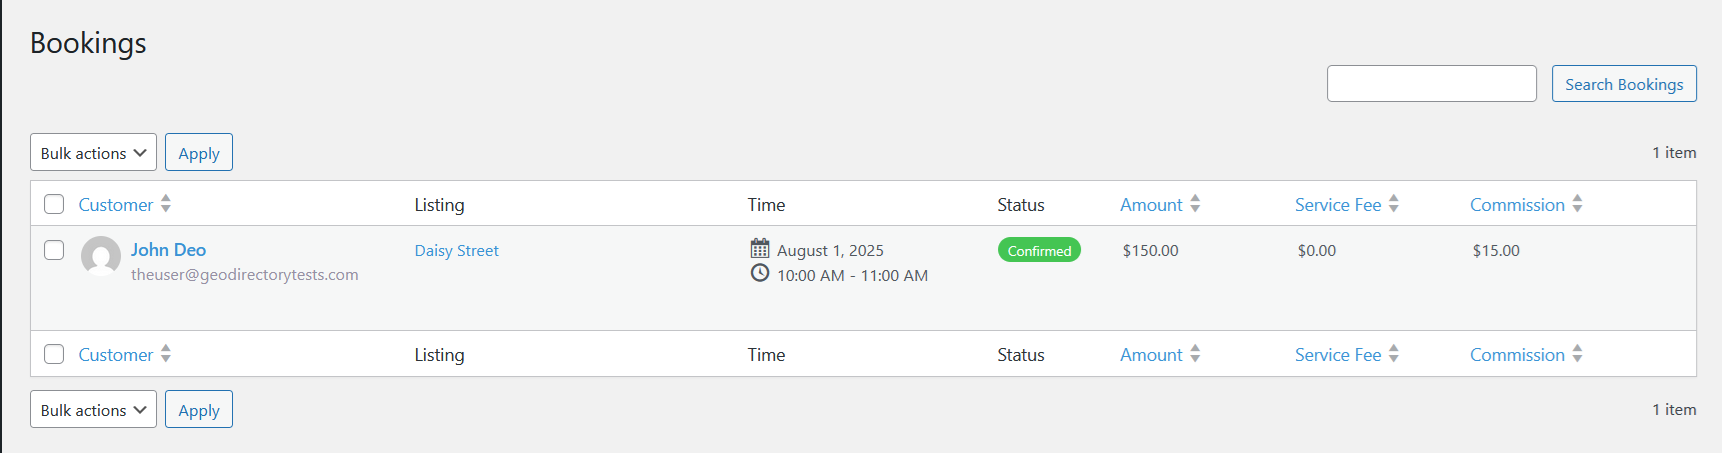Click the calendar icon beside August 1, 2025

click(x=760, y=248)
